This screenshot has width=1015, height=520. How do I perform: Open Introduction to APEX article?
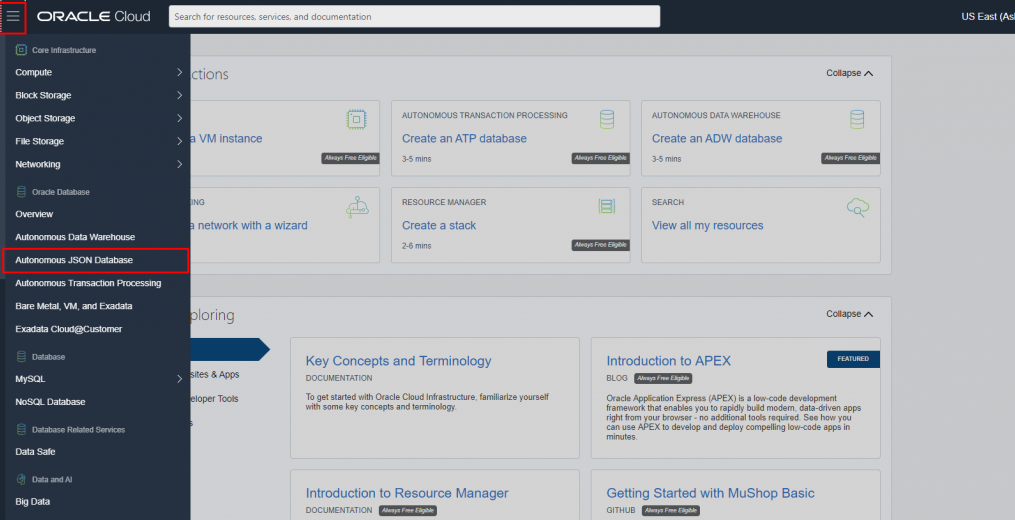coord(668,361)
